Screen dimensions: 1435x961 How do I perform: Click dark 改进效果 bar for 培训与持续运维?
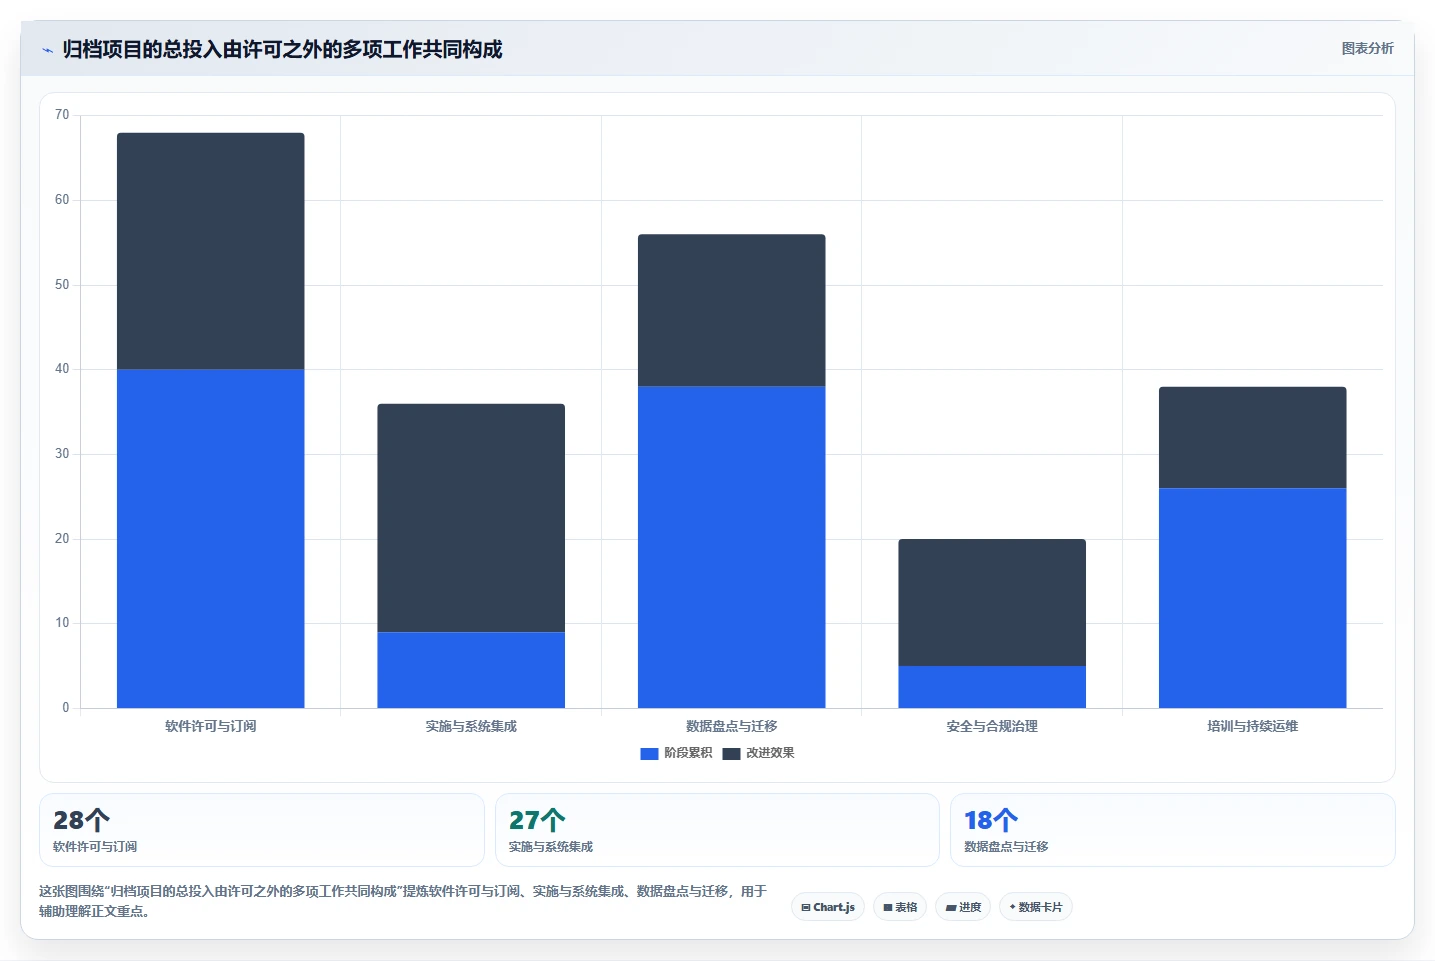(x=1253, y=438)
